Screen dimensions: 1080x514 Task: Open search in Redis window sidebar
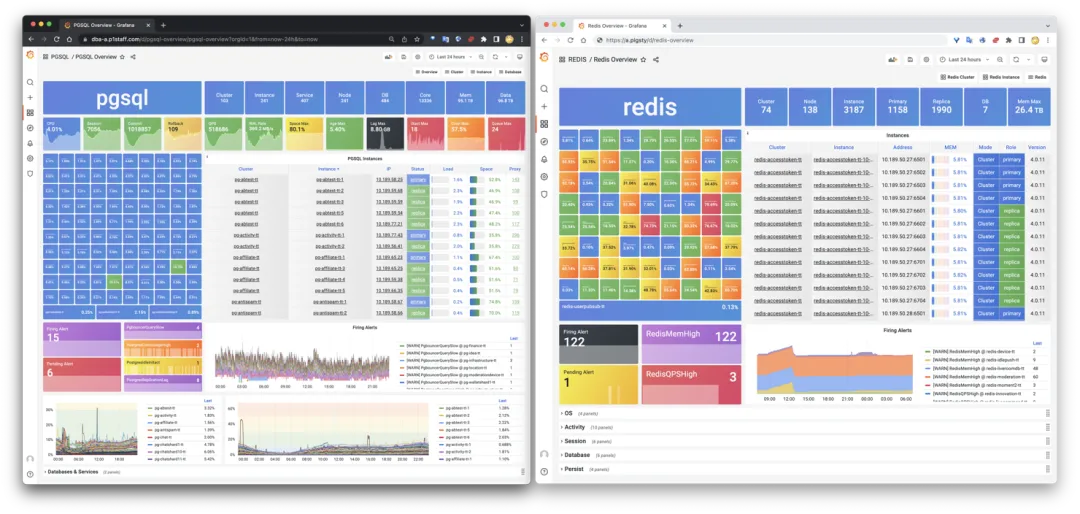544,89
